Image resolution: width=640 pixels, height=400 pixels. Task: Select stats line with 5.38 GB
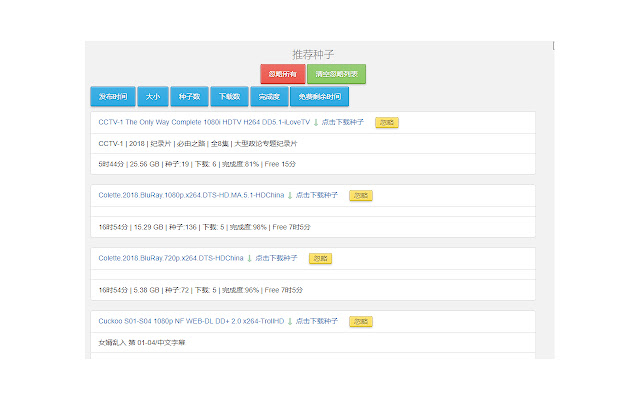coord(200,290)
